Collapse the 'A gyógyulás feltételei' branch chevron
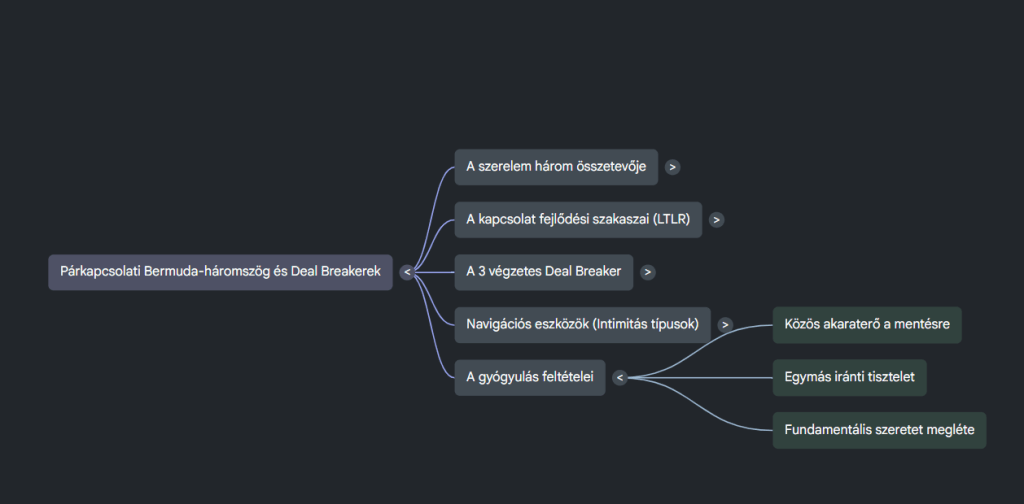1024x504 pixels. tap(620, 377)
